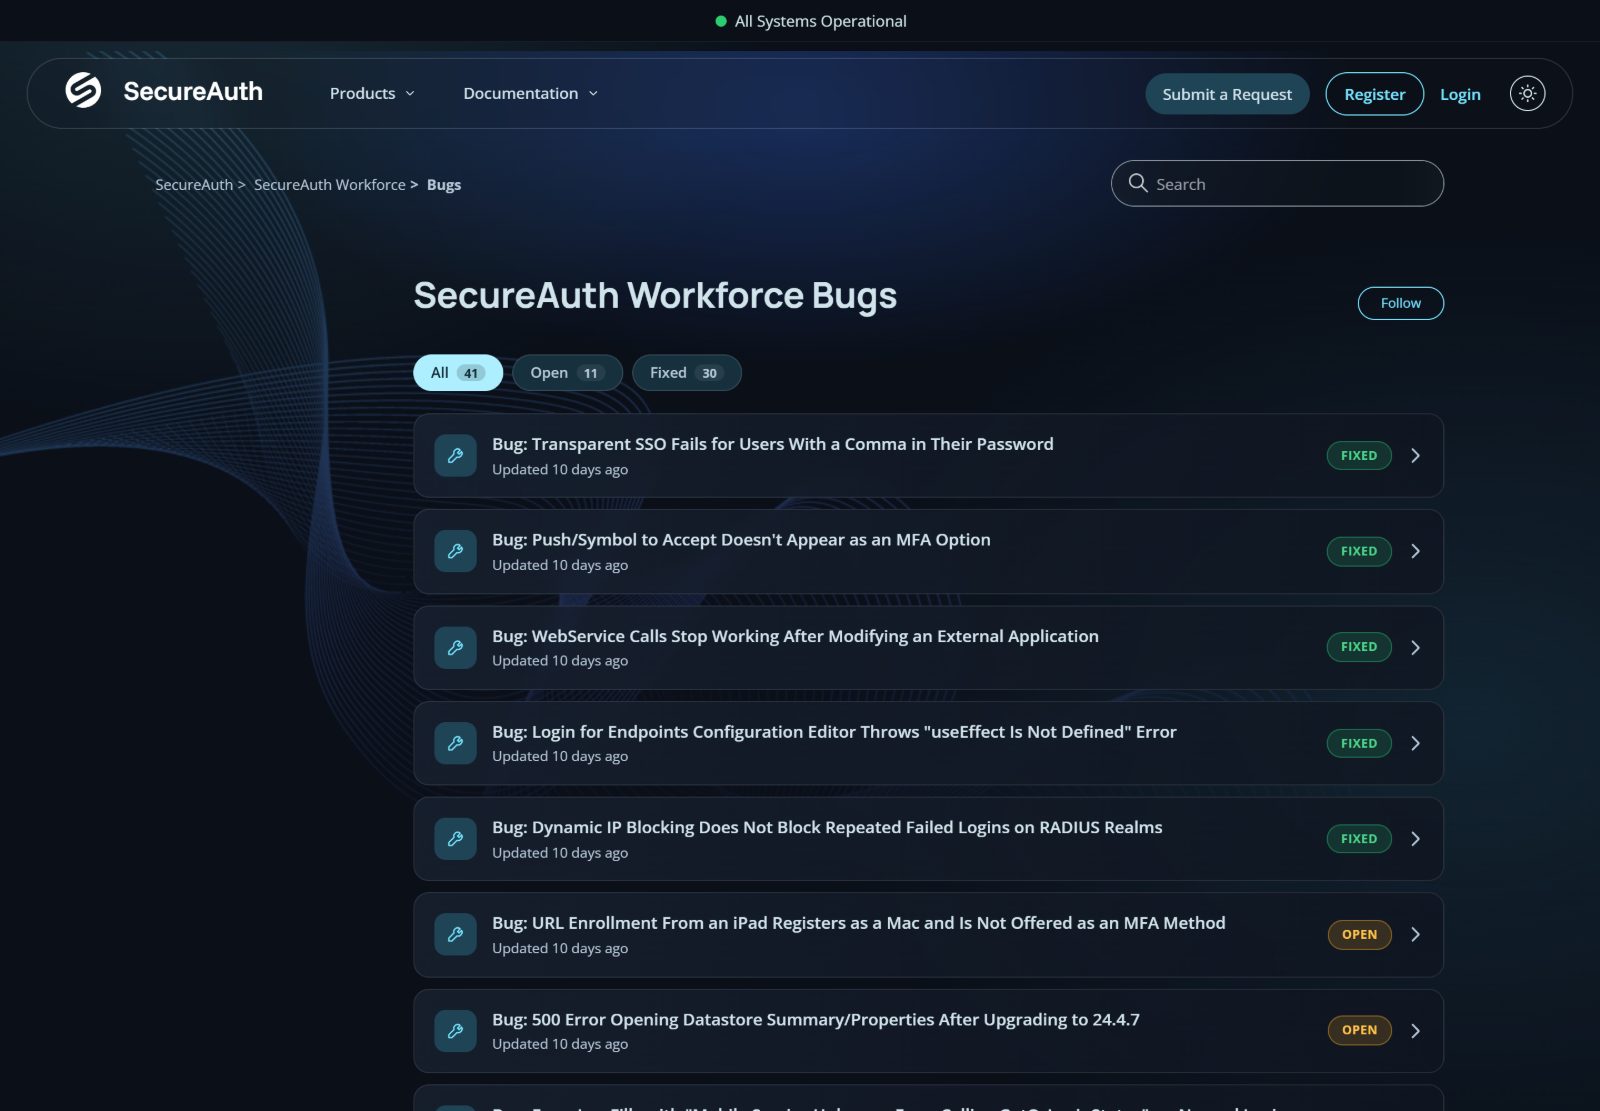Screen dimensions: 1600x1111
Task: Click wrench icon for Transparent SSO bug
Action: click(x=455, y=455)
